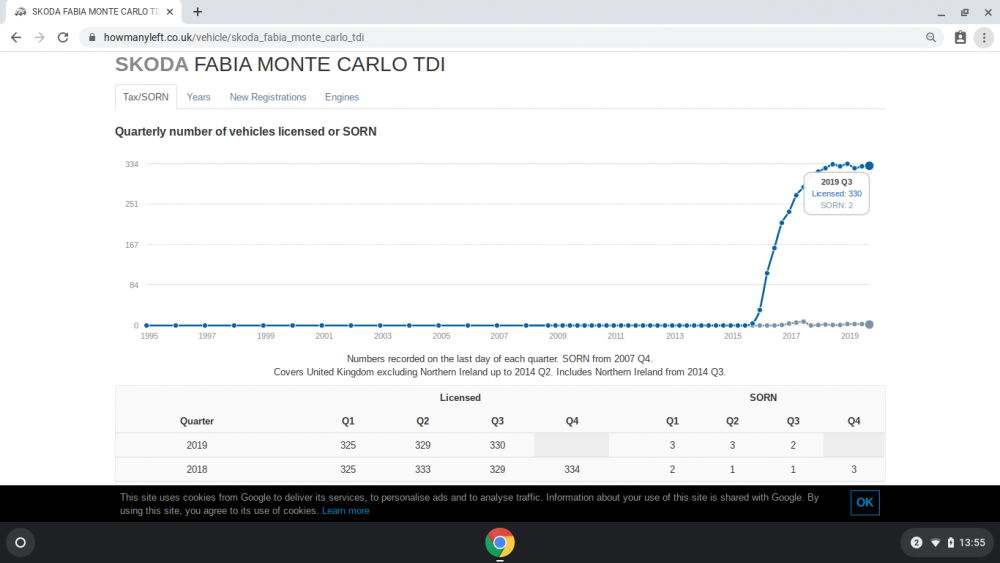This screenshot has width=1000, height=563.
Task: Close the Skoda Fabia browser tab
Action: pyautogui.click(x=170, y=11)
